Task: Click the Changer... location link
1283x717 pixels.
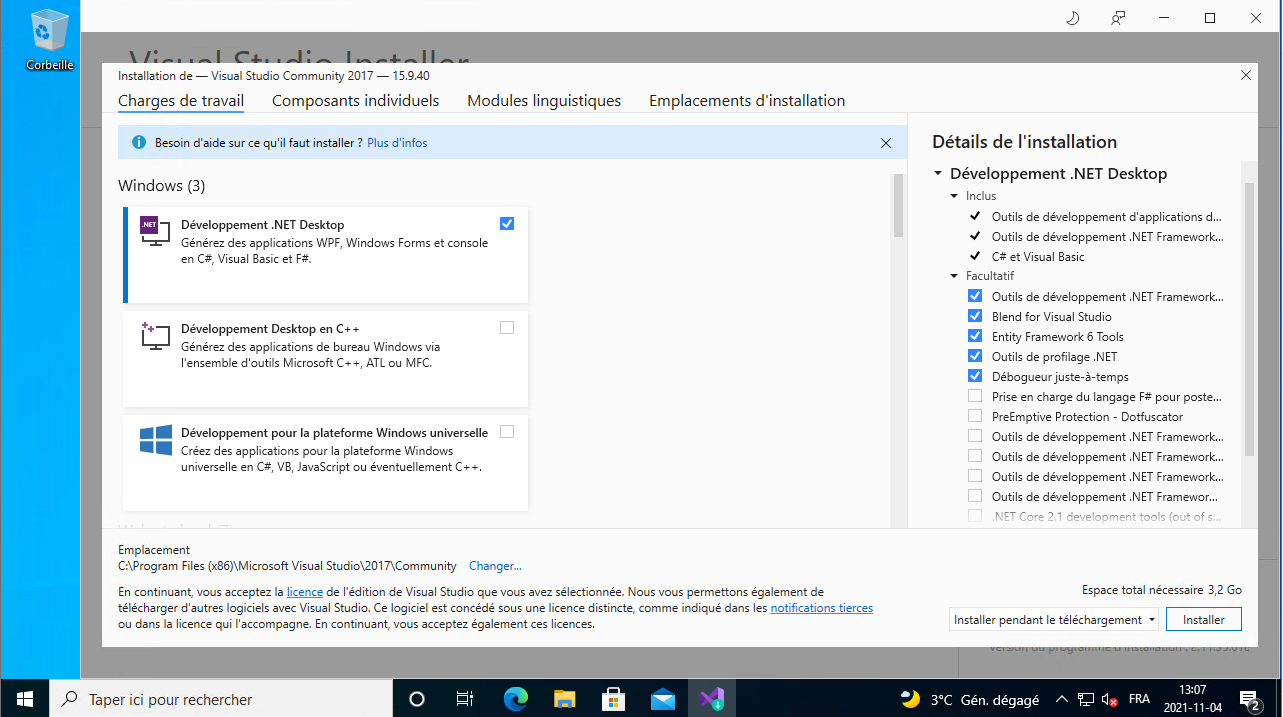Action: pyautogui.click(x=495, y=566)
